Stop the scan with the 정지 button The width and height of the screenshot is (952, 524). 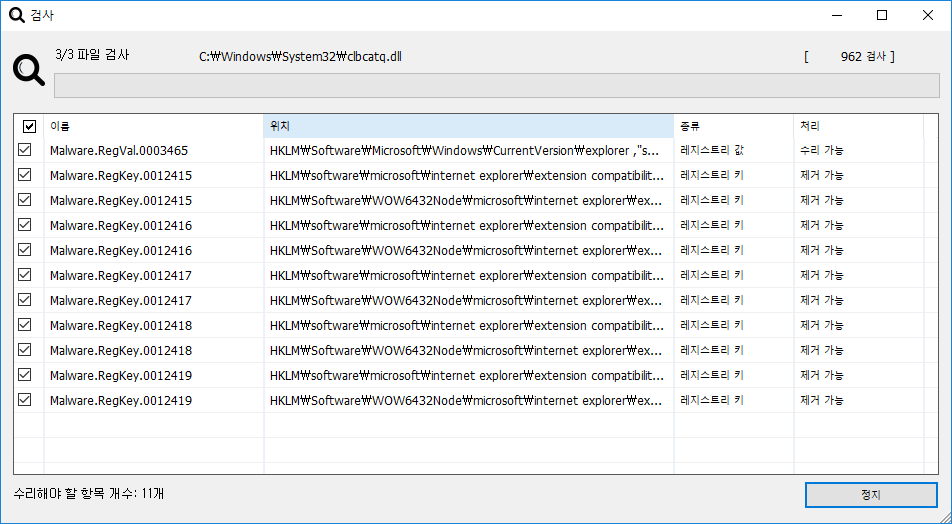pos(871,495)
